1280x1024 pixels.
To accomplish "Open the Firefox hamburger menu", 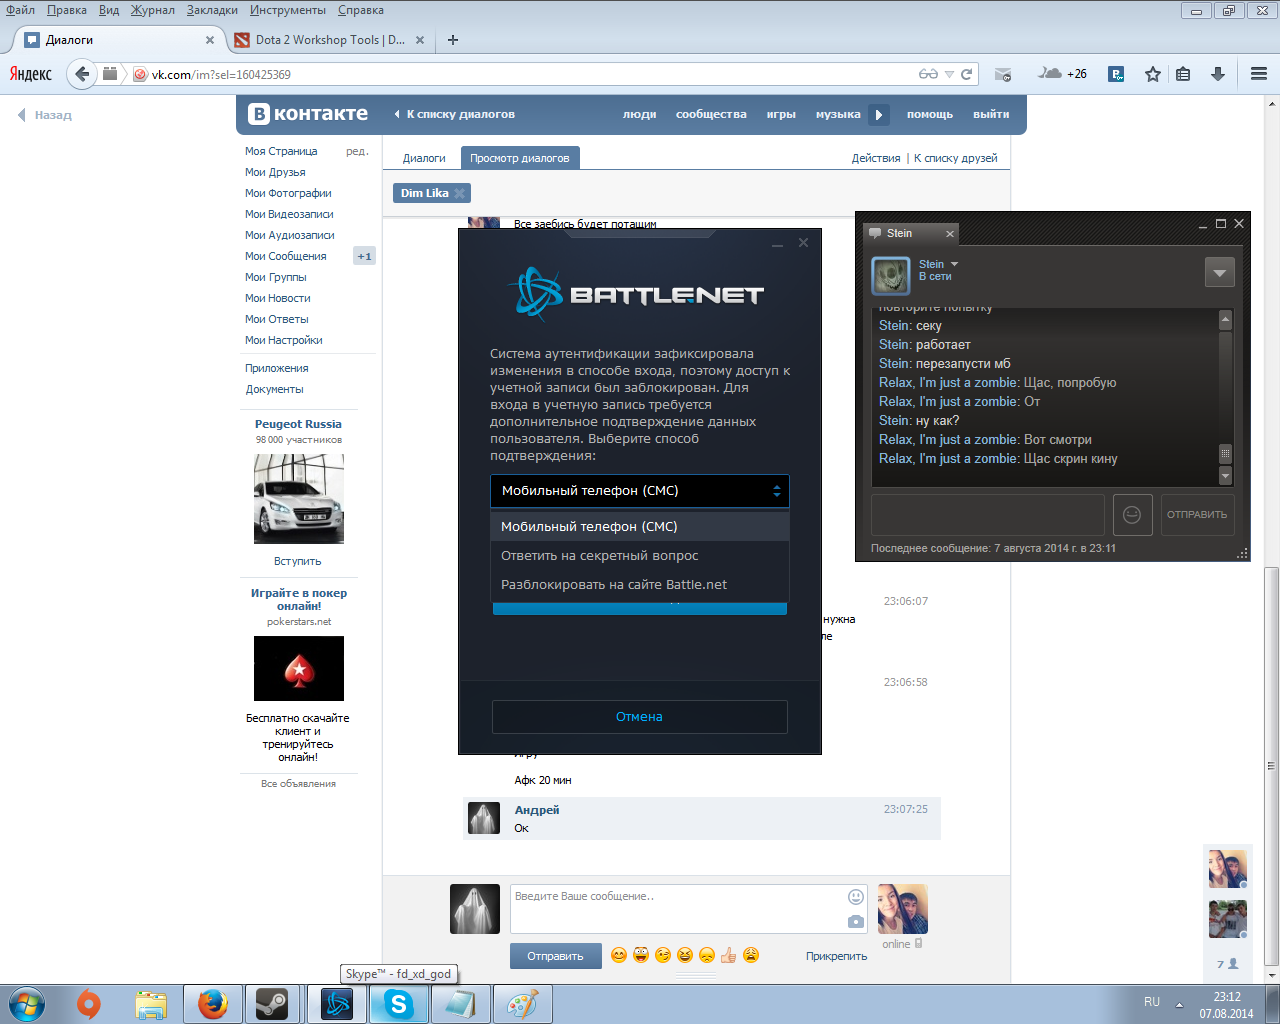I will pos(1258,74).
